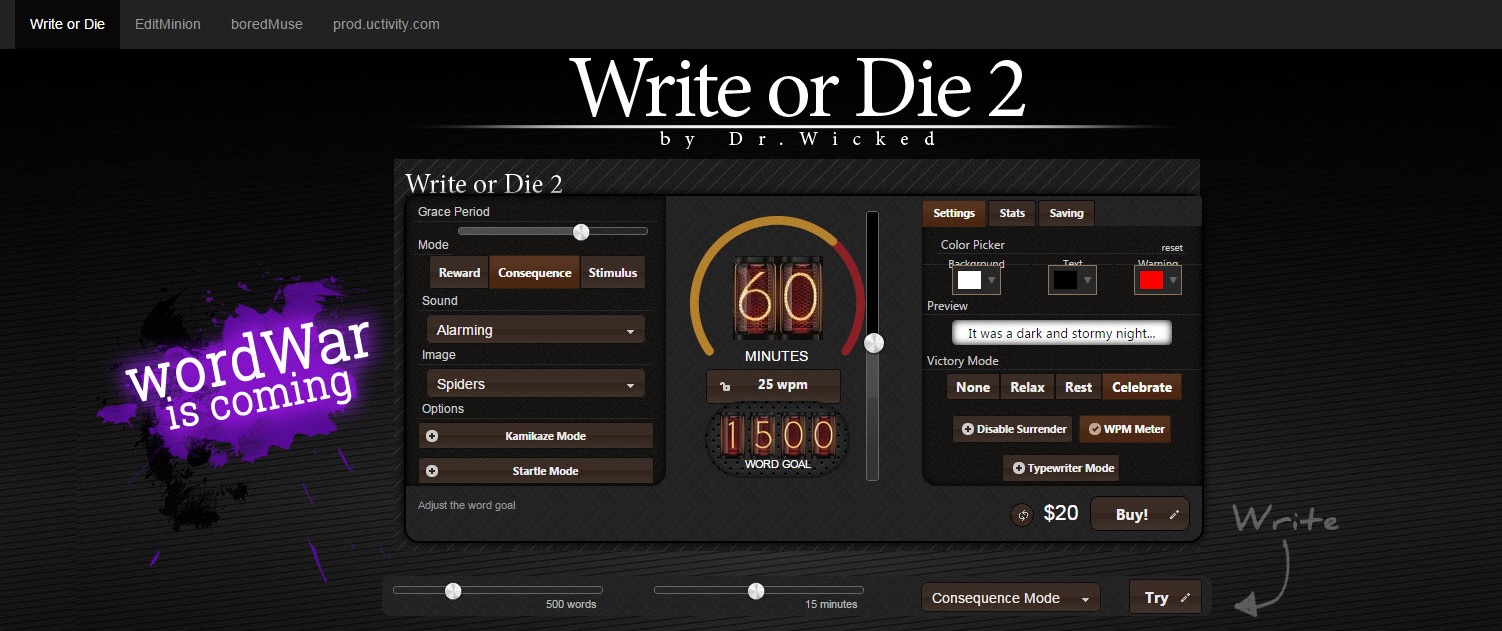Open the Background color swatch picker
This screenshot has height=631, width=1502.
tap(977, 280)
